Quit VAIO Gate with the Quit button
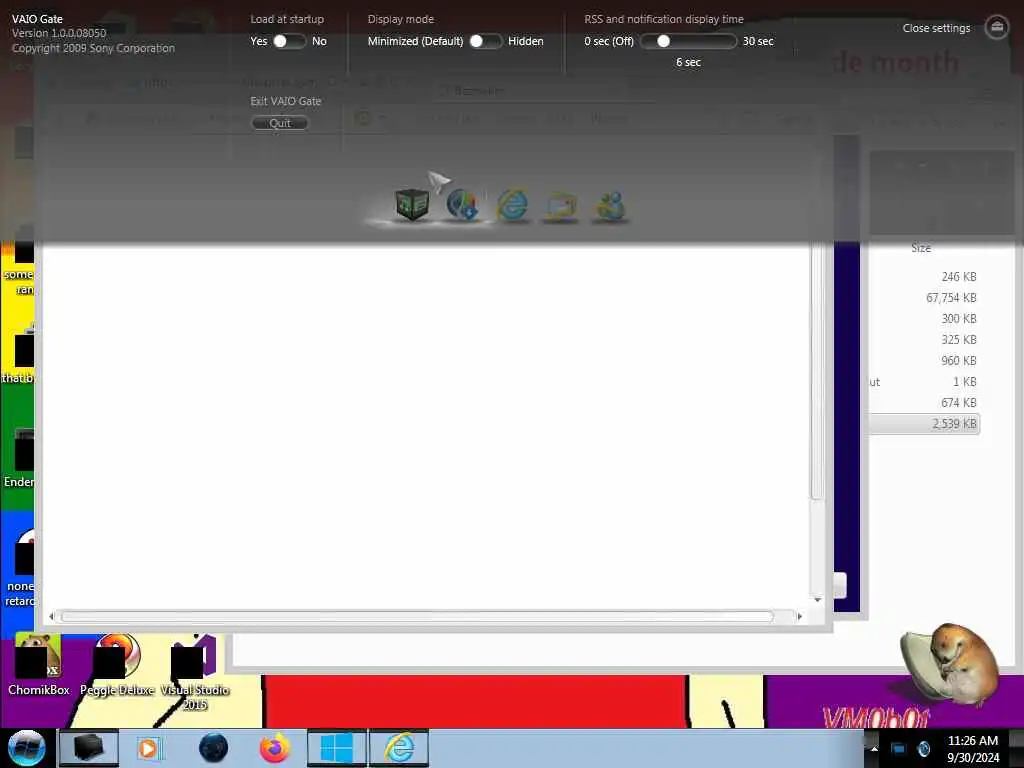 click(x=280, y=123)
